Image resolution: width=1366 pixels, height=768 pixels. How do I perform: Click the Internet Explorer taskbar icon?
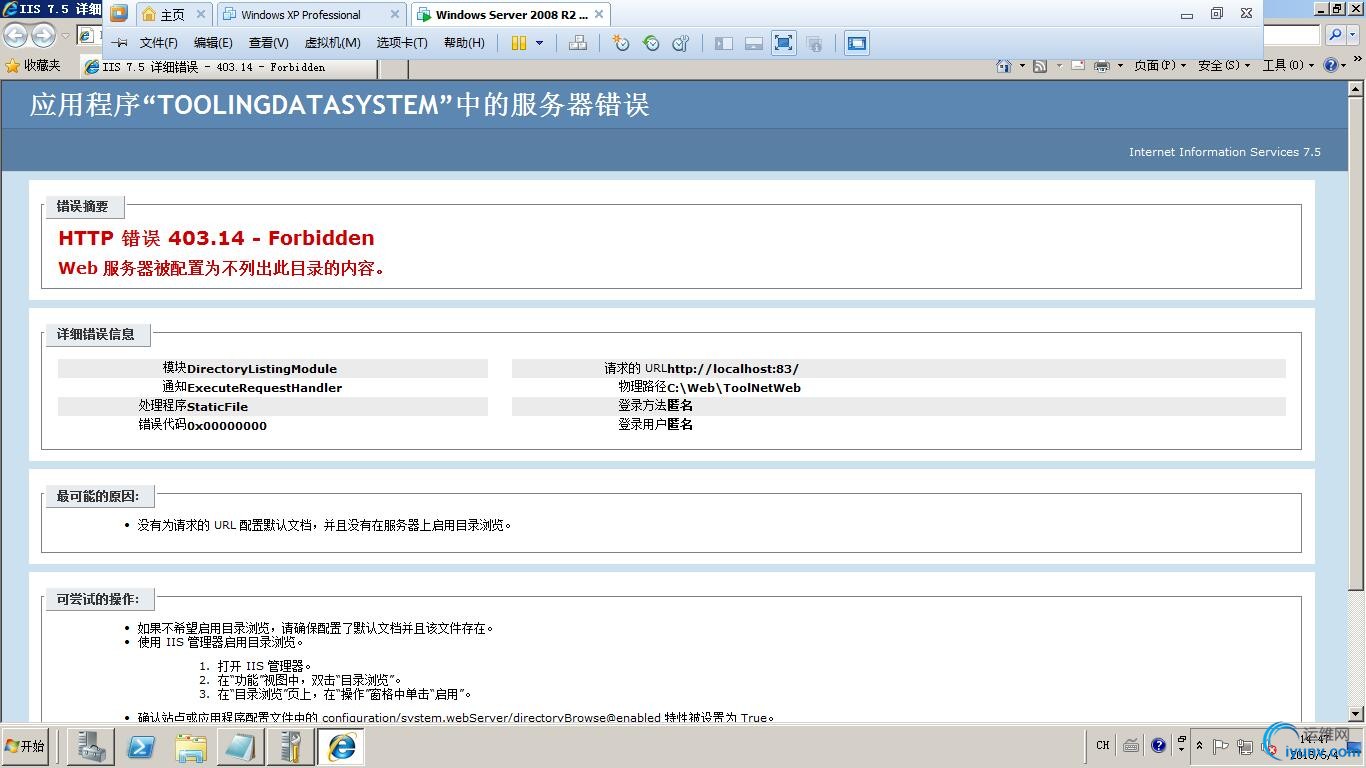[x=341, y=746]
